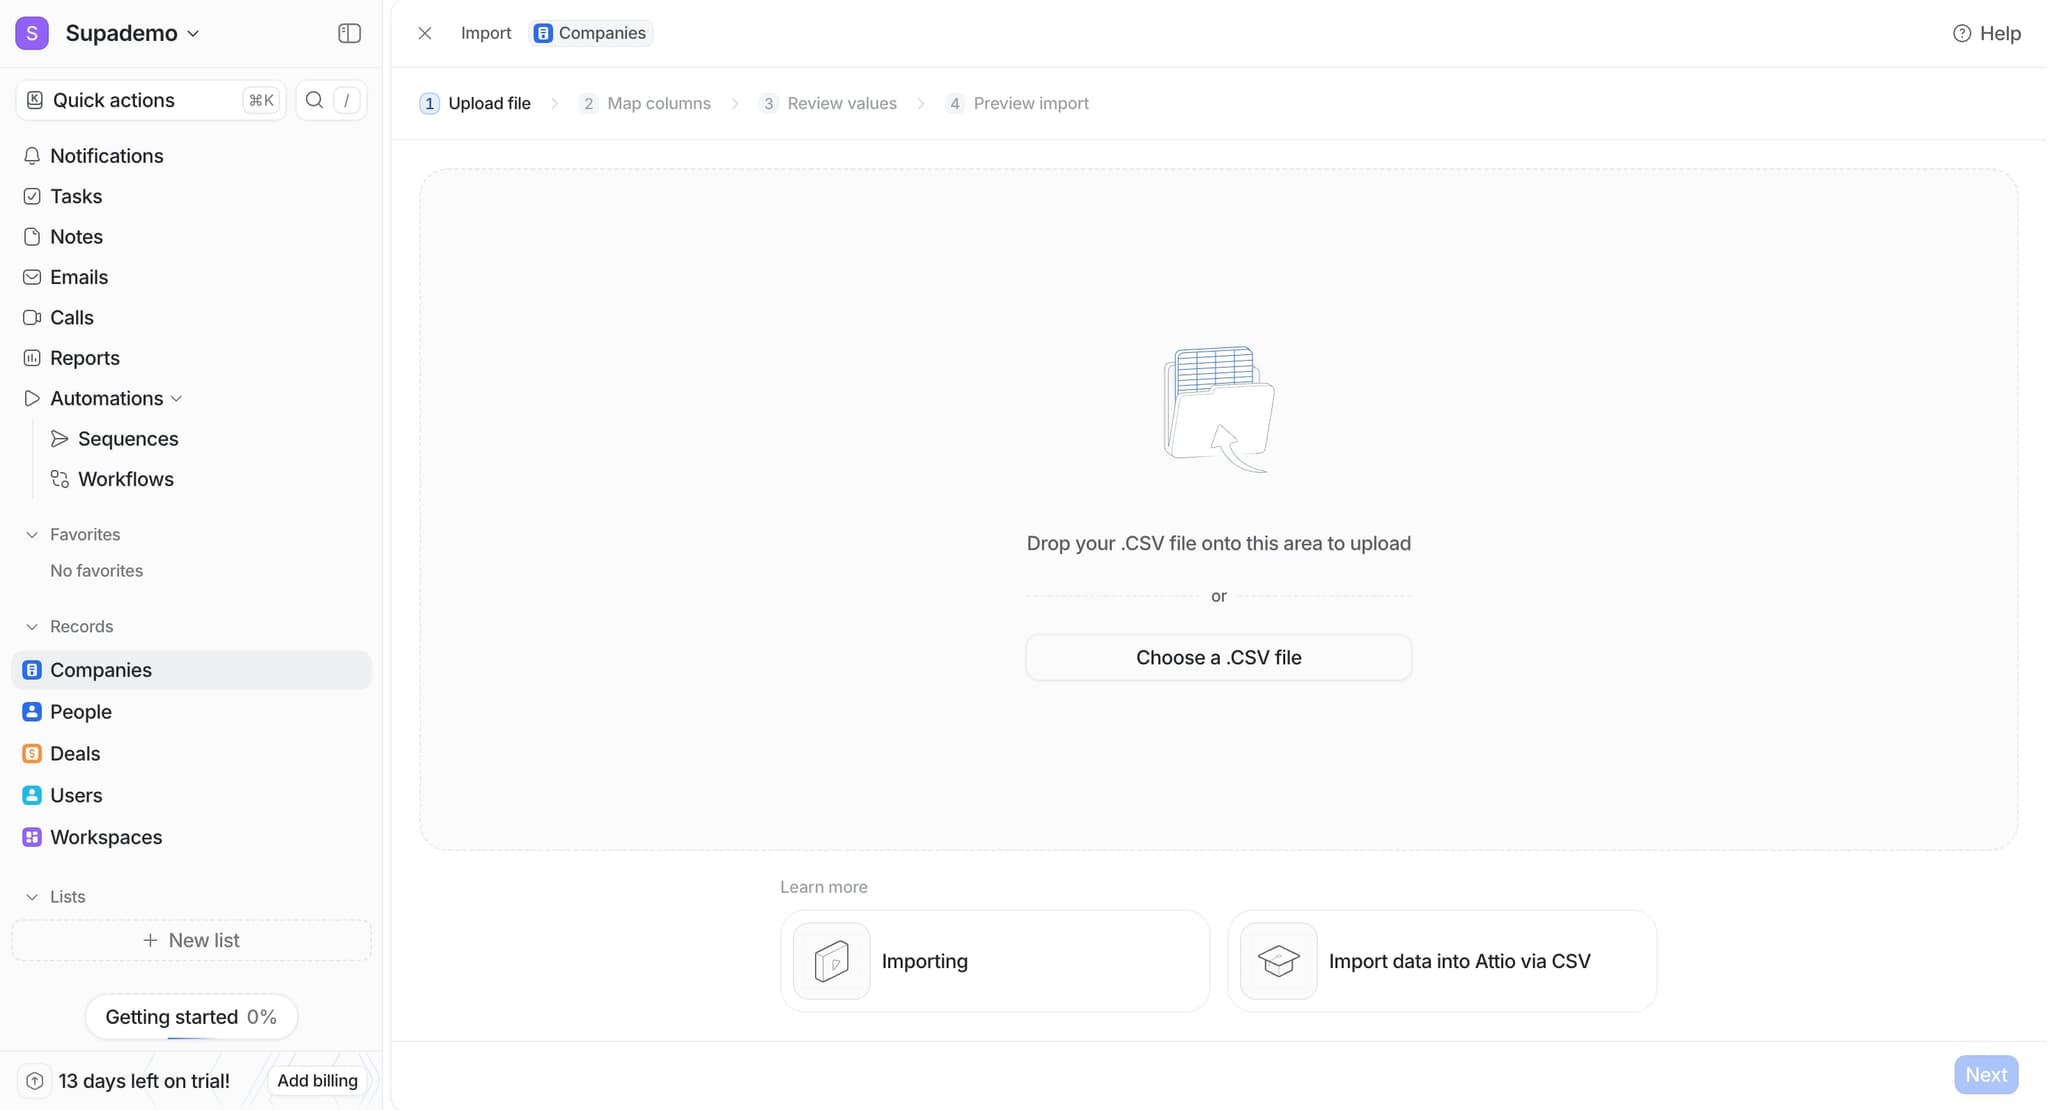This screenshot has height=1110, width=2048.
Task: Collapse the Records section
Action: click(32, 626)
